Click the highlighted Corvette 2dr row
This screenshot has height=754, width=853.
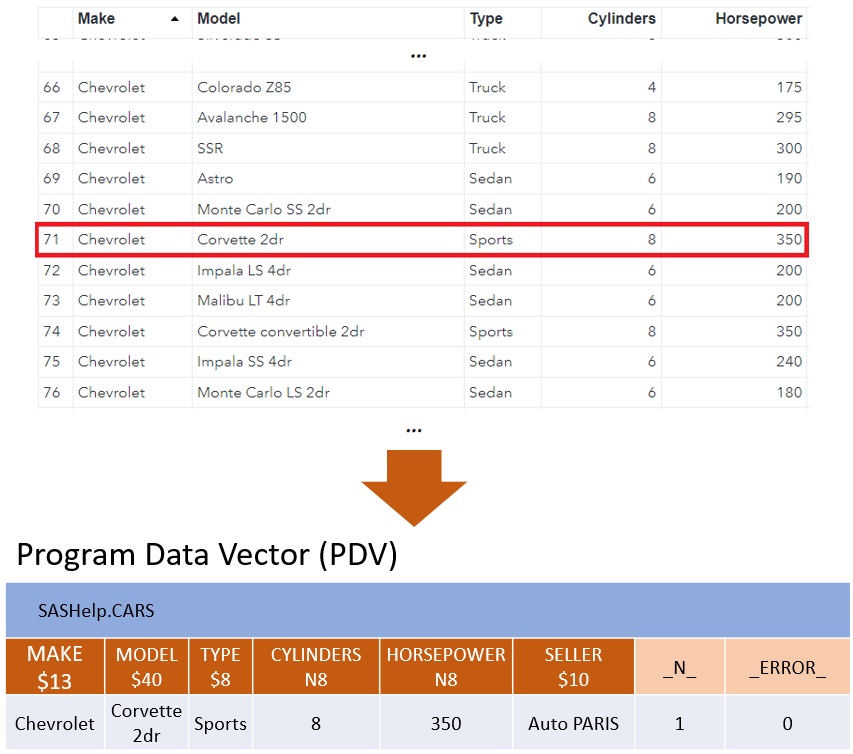click(x=300, y=239)
